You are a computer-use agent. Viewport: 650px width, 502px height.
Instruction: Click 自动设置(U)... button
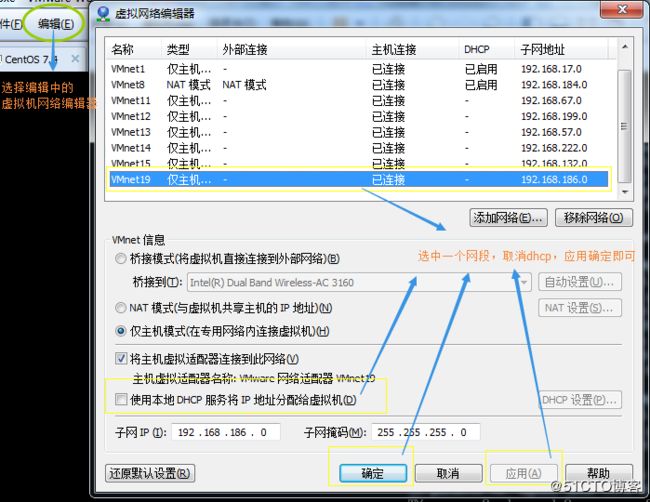580,282
